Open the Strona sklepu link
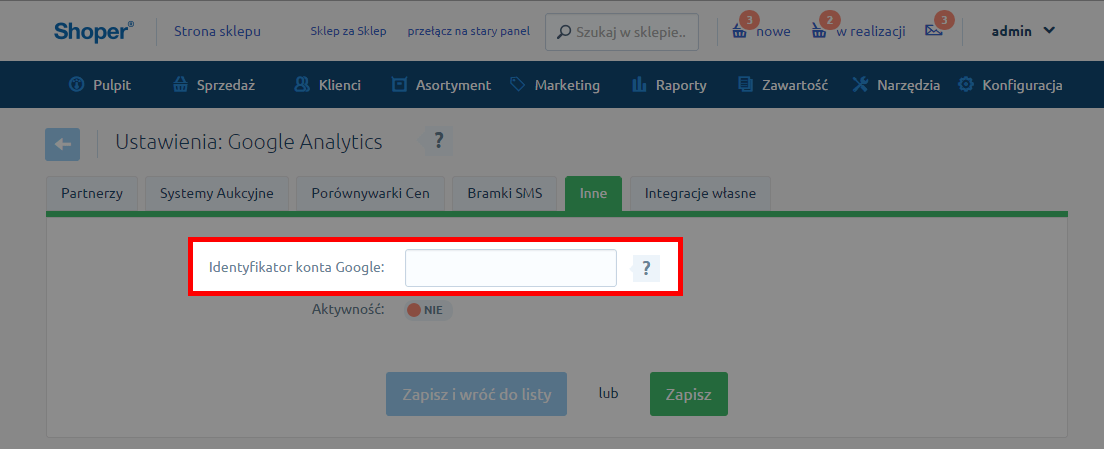Screen dimensions: 1104x449 pos(218,32)
